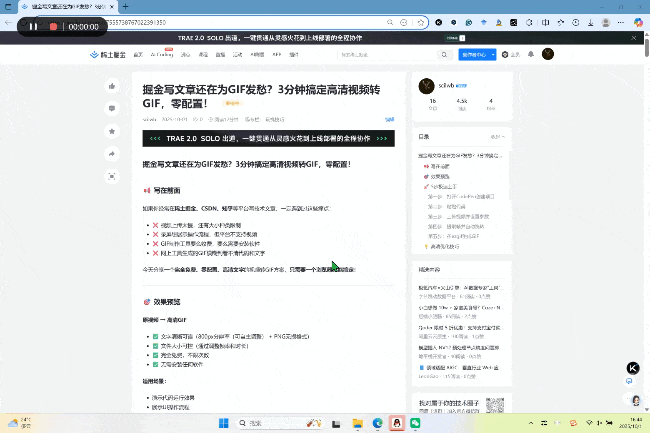Collapse the table of contents expander

click(x=497, y=137)
